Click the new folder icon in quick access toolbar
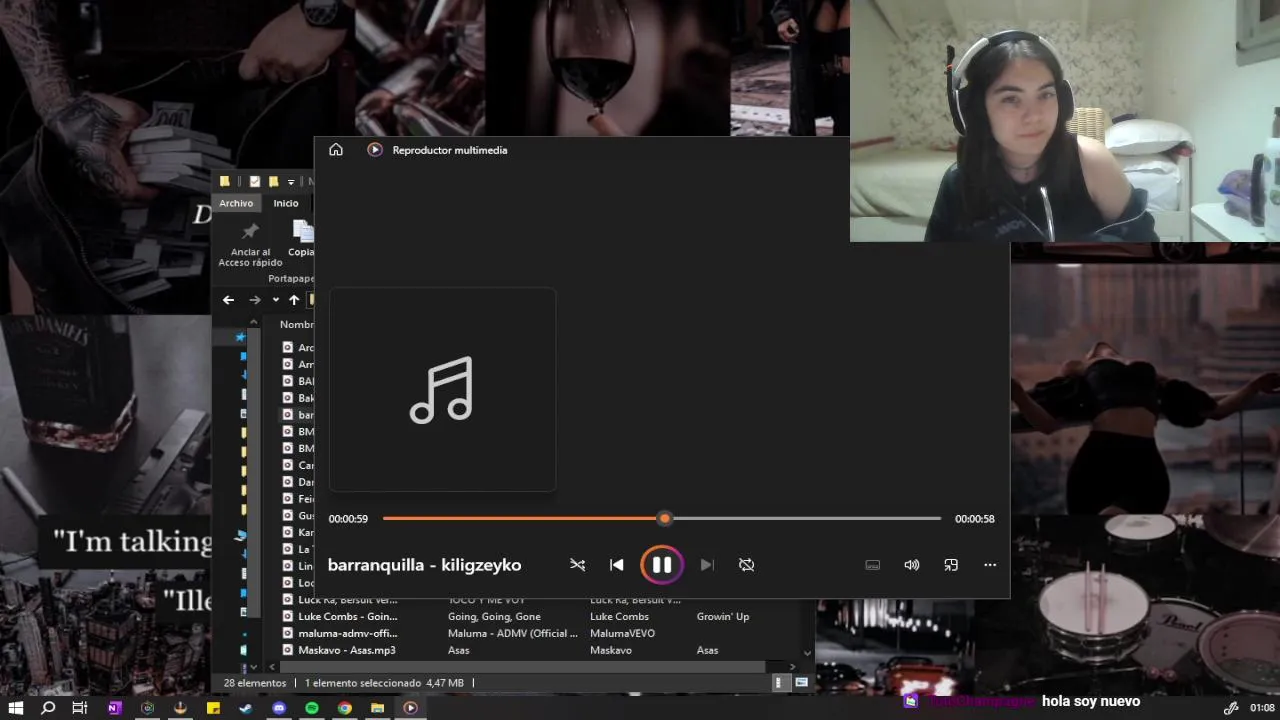Viewport: 1280px width, 720px height. point(273,181)
